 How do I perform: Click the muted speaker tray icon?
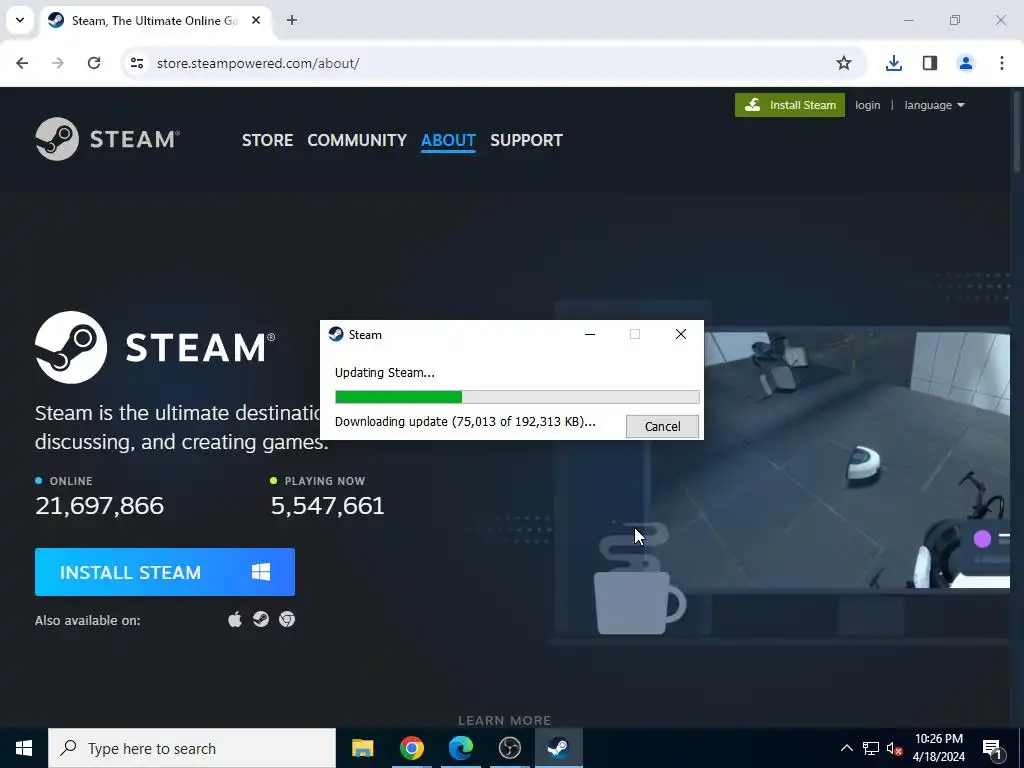894,748
